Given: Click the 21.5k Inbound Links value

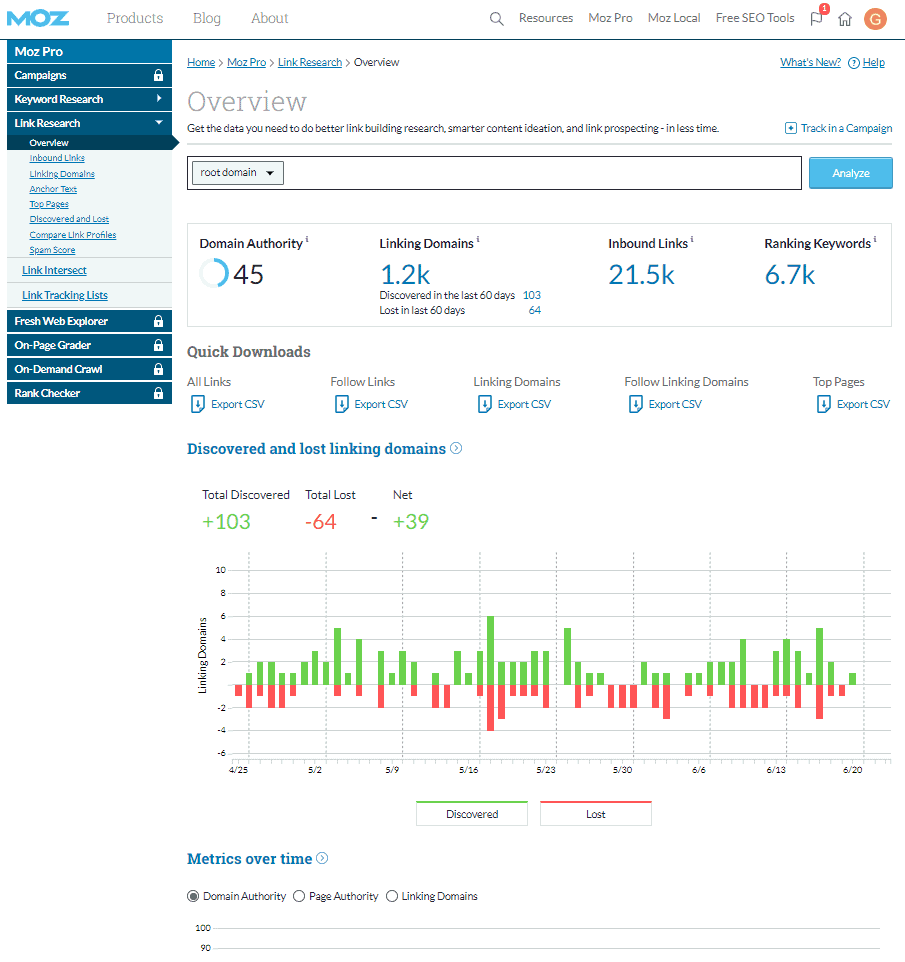Looking at the screenshot, I should pos(641,275).
